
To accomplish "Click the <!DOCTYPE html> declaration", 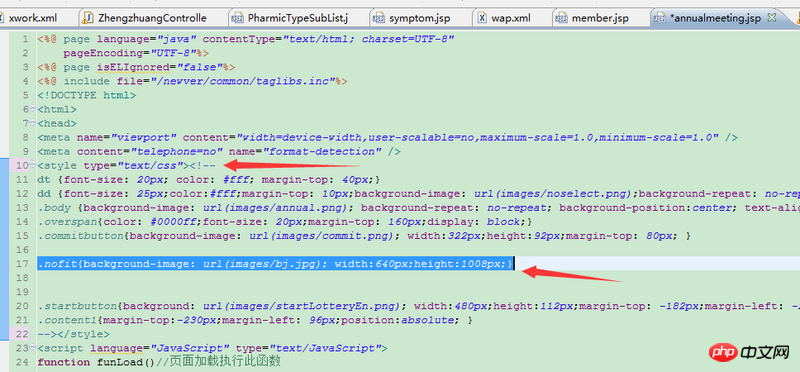I will click(87, 95).
